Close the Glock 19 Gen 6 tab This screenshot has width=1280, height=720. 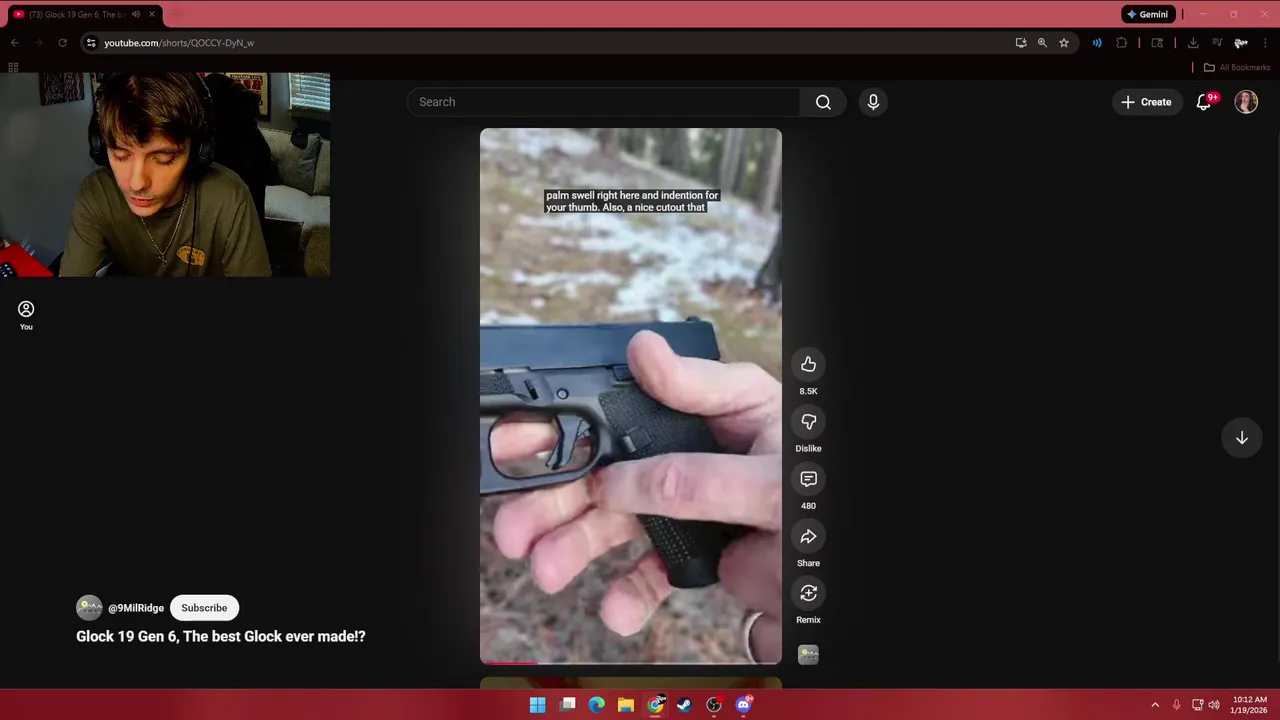tap(153, 14)
